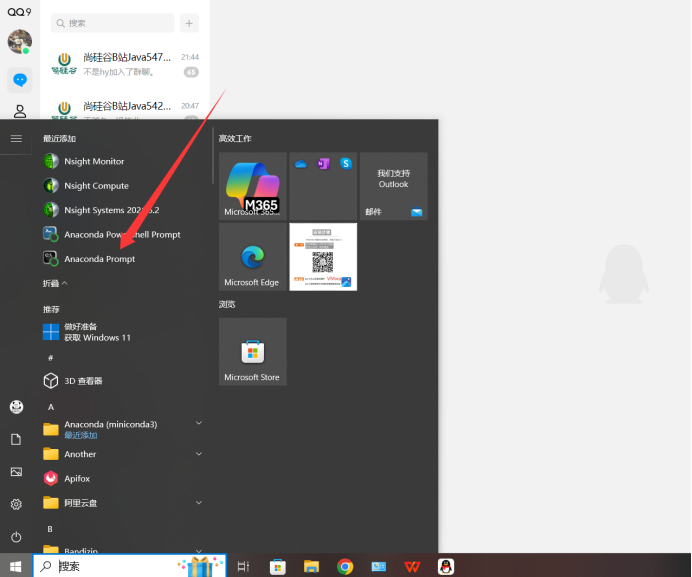Open Documents from Start sidebar
Image resolution: width=692 pixels, height=577 pixels.
click(16, 439)
